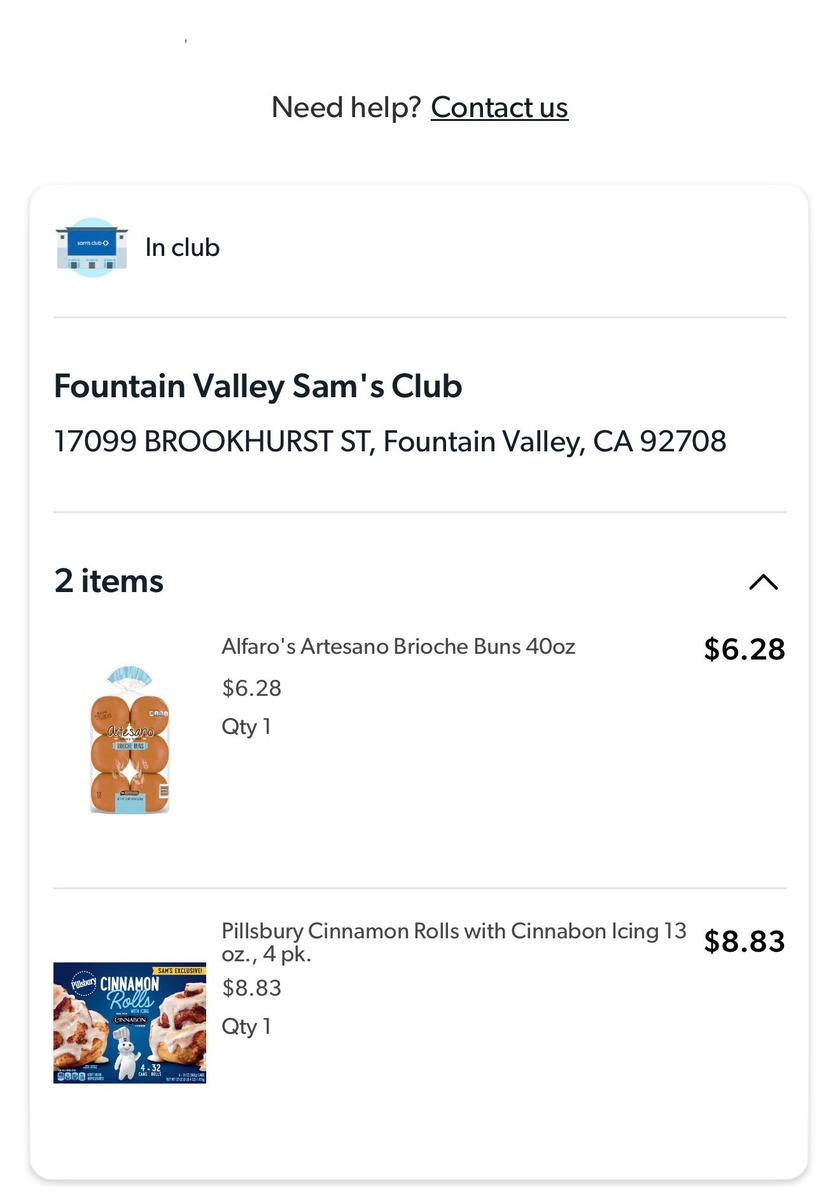Click the bold $8.83 total price
Viewport: 840px width, 1200px height.
point(744,941)
